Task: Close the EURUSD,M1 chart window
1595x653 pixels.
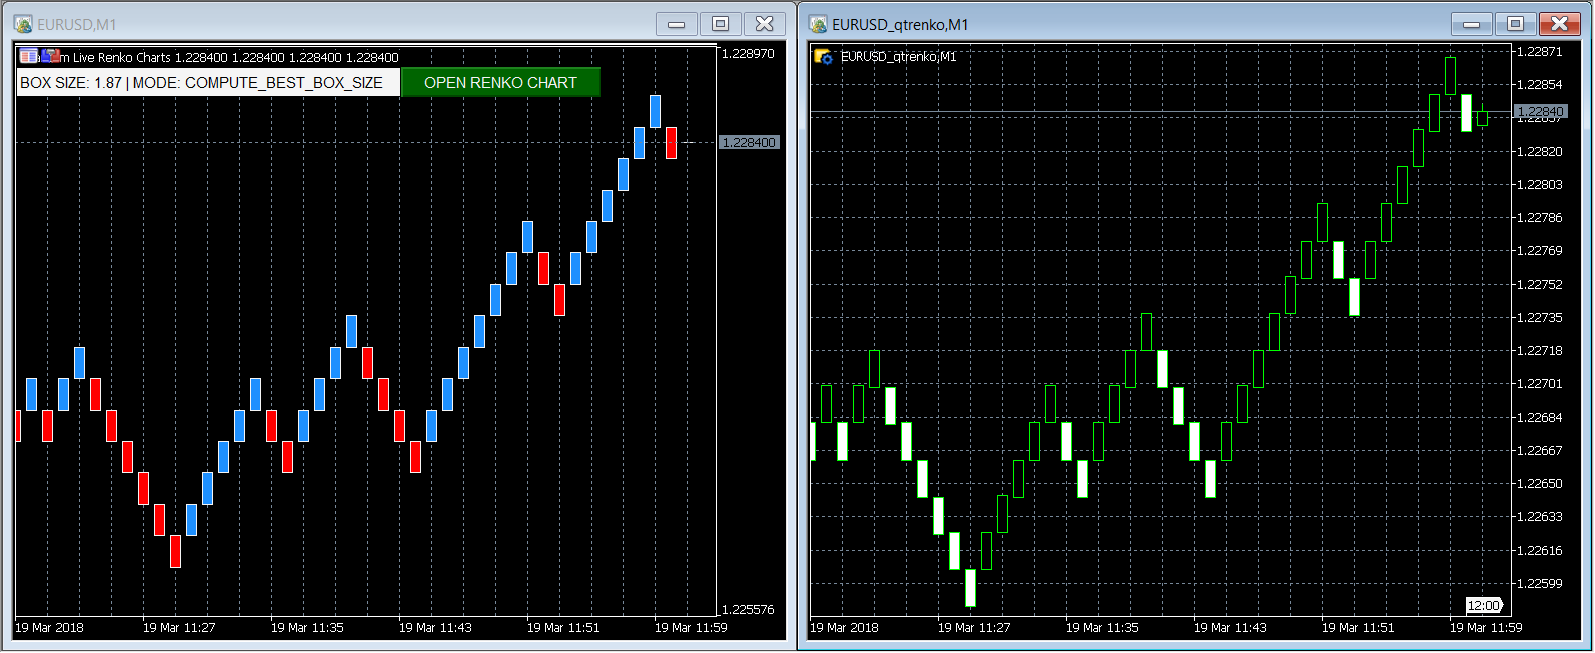Action: point(764,24)
